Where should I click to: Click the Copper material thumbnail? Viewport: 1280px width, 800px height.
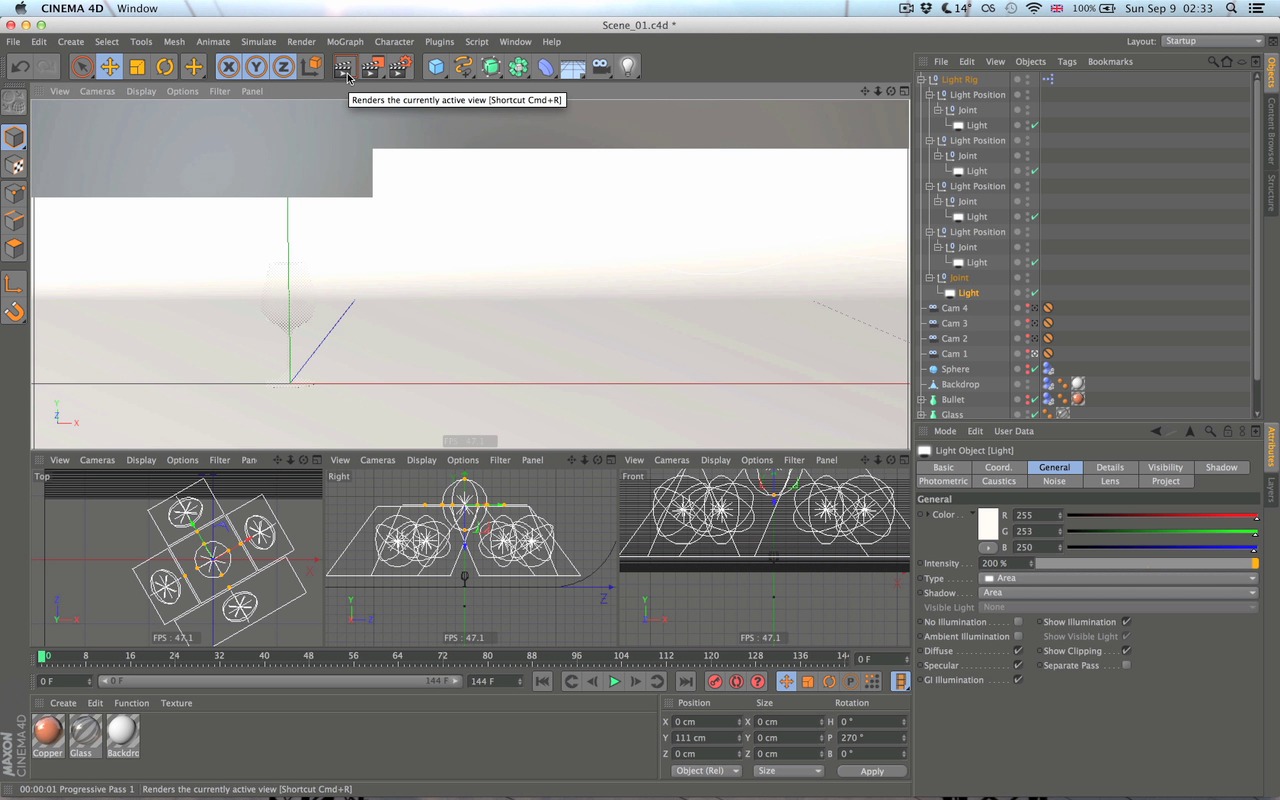click(x=47, y=731)
